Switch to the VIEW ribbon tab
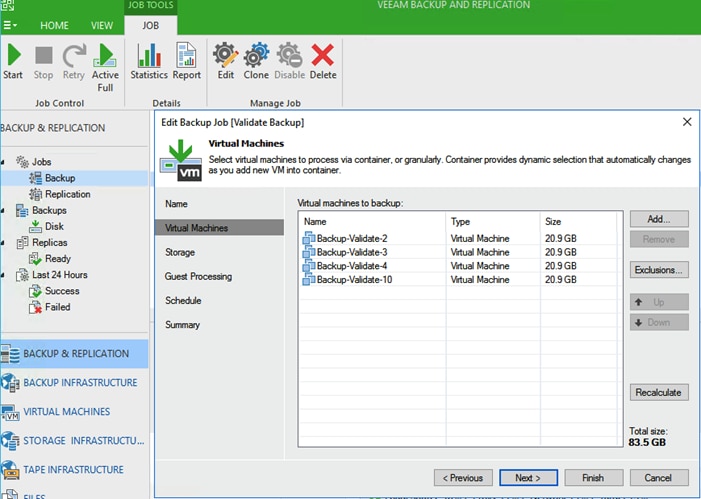Image resolution: width=701 pixels, height=499 pixels. pyautogui.click(x=102, y=25)
